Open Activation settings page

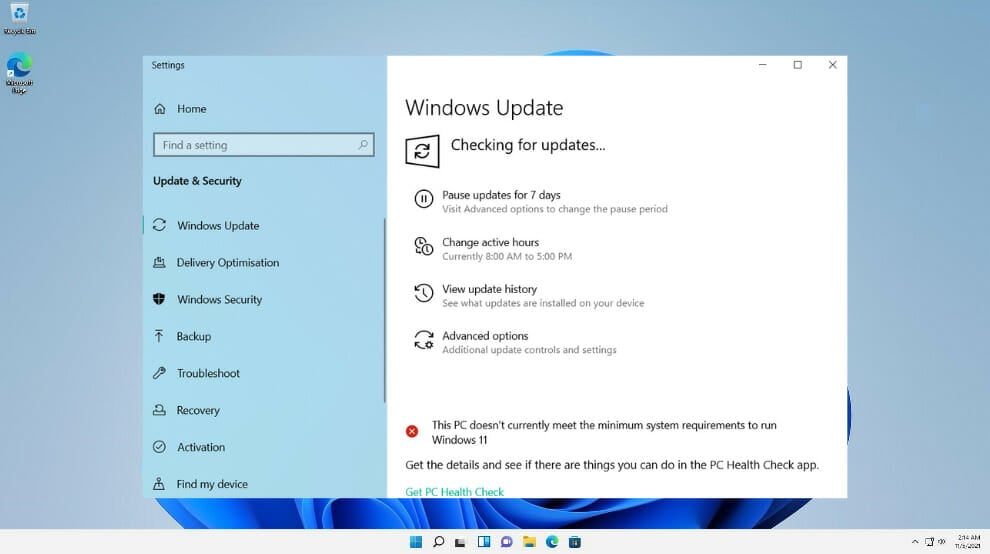click(201, 447)
